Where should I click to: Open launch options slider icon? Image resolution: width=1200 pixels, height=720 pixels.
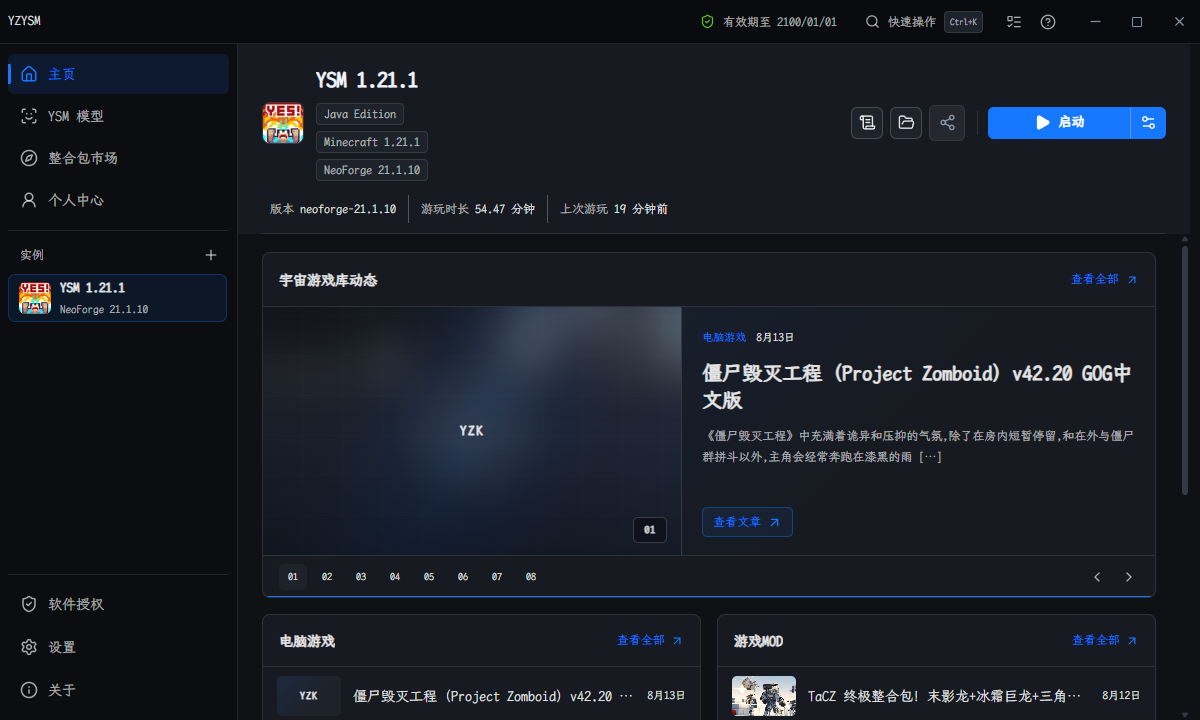[1148, 122]
